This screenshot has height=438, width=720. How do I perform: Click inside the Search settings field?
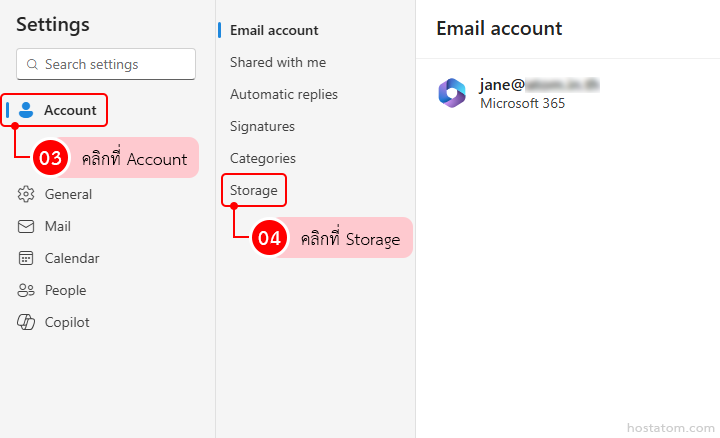[x=106, y=64]
